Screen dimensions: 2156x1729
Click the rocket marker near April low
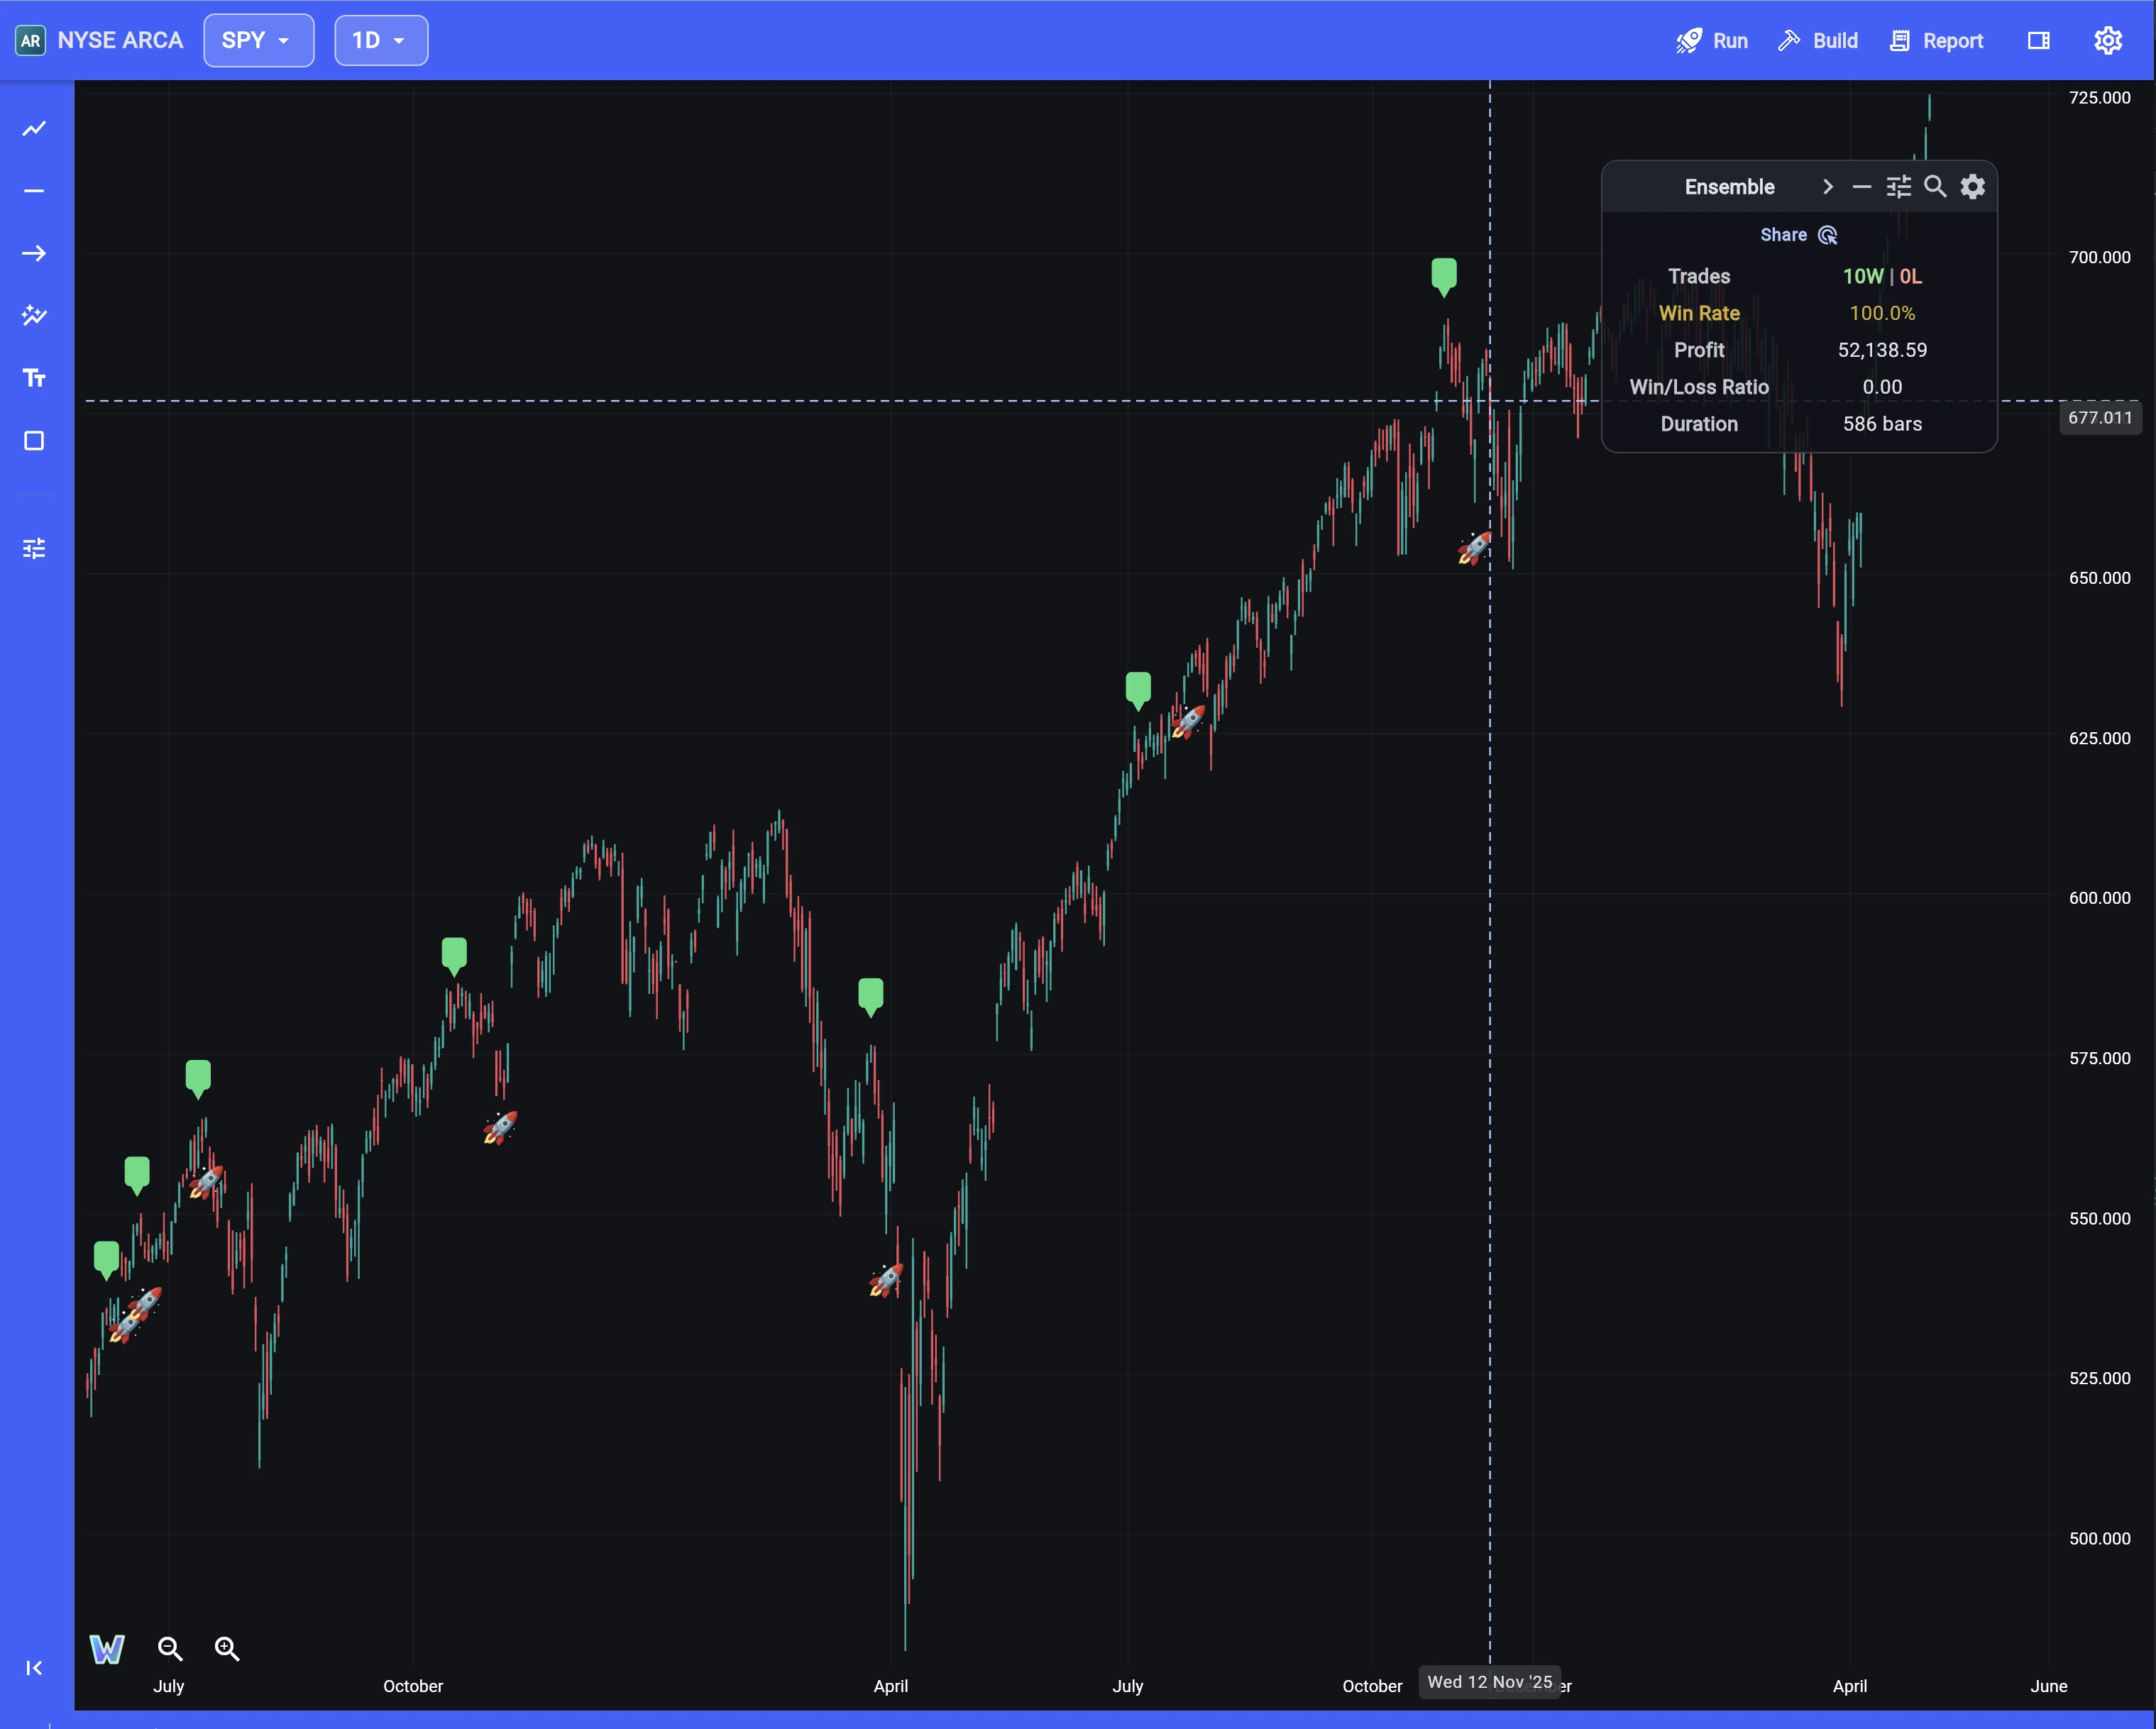pyautogui.click(x=886, y=1280)
